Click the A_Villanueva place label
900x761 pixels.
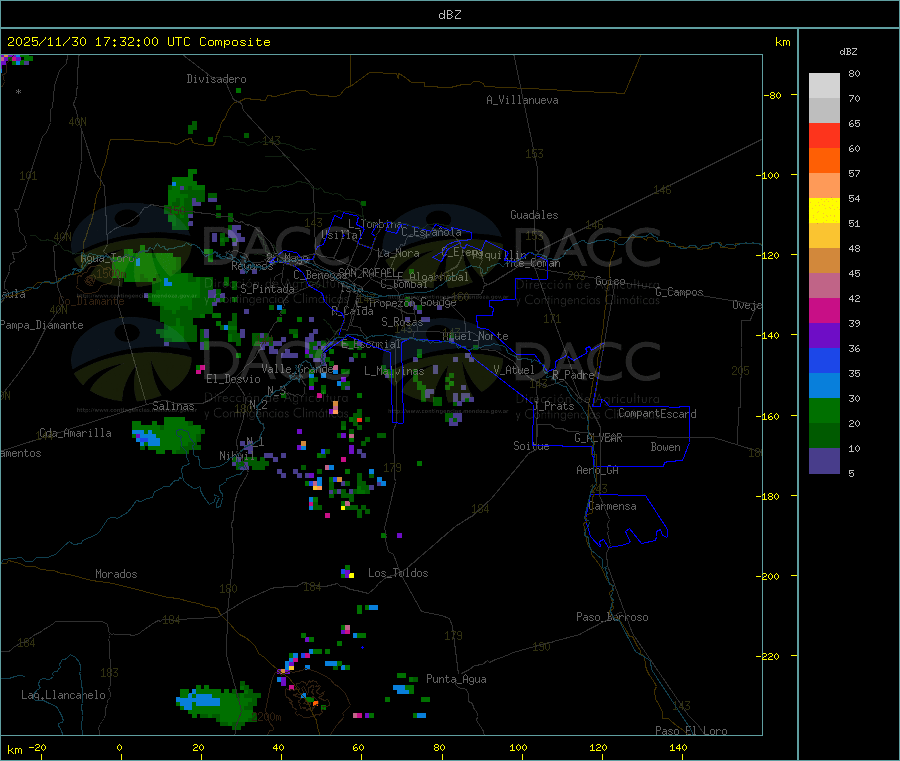[522, 100]
